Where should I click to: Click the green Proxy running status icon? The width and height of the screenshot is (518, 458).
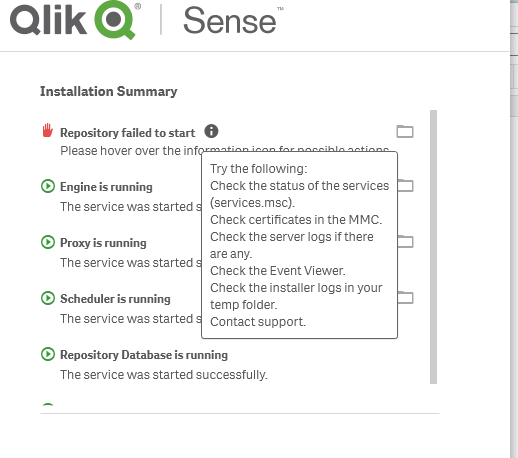coord(48,242)
